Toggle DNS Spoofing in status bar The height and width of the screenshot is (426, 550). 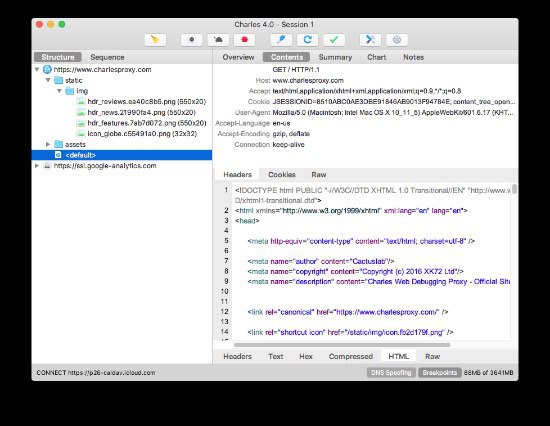pyautogui.click(x=391, y=373)
